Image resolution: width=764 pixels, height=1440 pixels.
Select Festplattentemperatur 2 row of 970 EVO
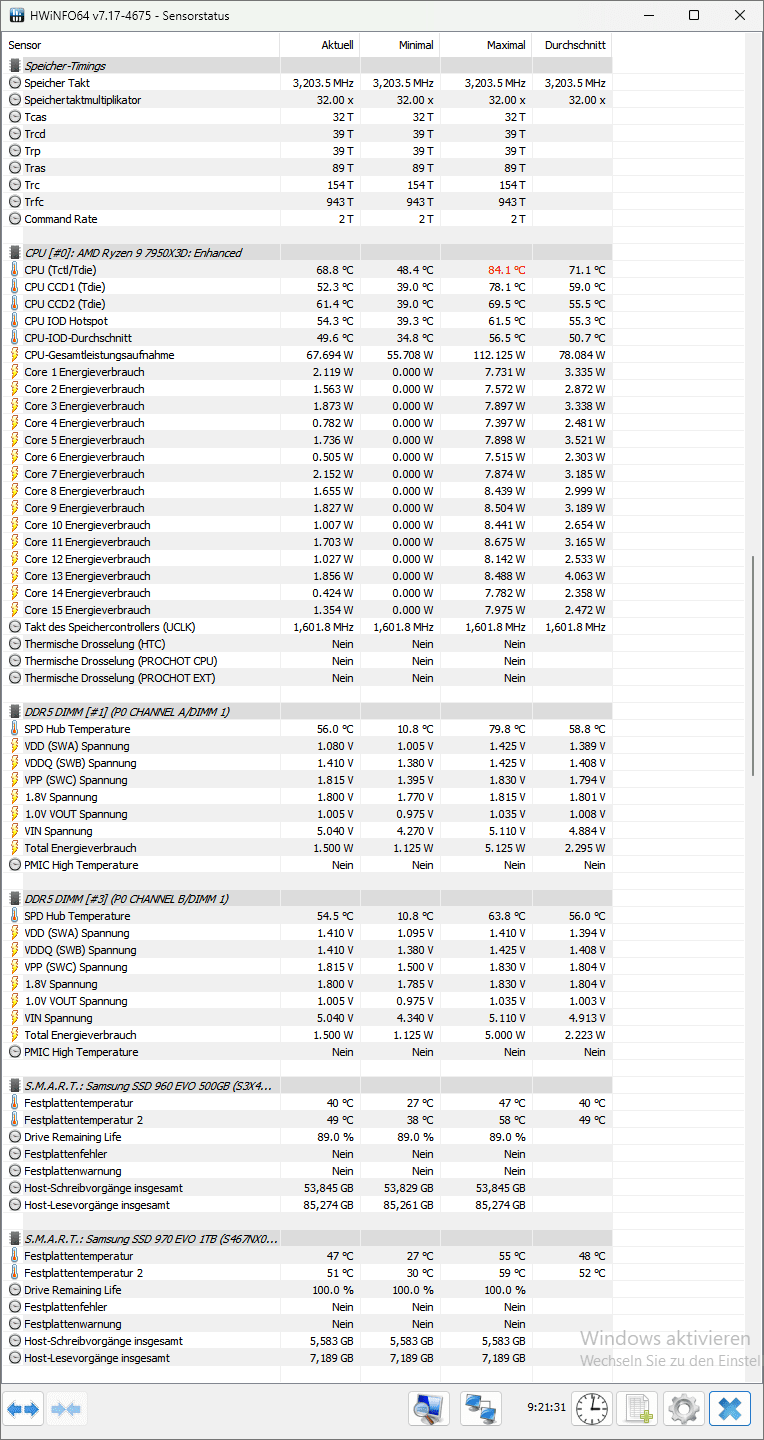pyautogui.click(x=306, y=1273)
